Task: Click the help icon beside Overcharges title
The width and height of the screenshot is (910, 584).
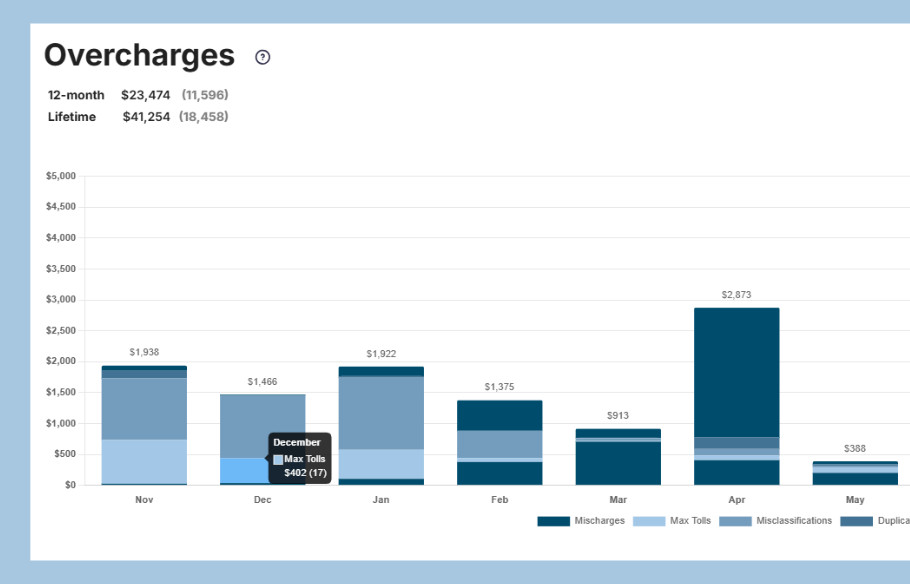Action: [x=263, y=57]
